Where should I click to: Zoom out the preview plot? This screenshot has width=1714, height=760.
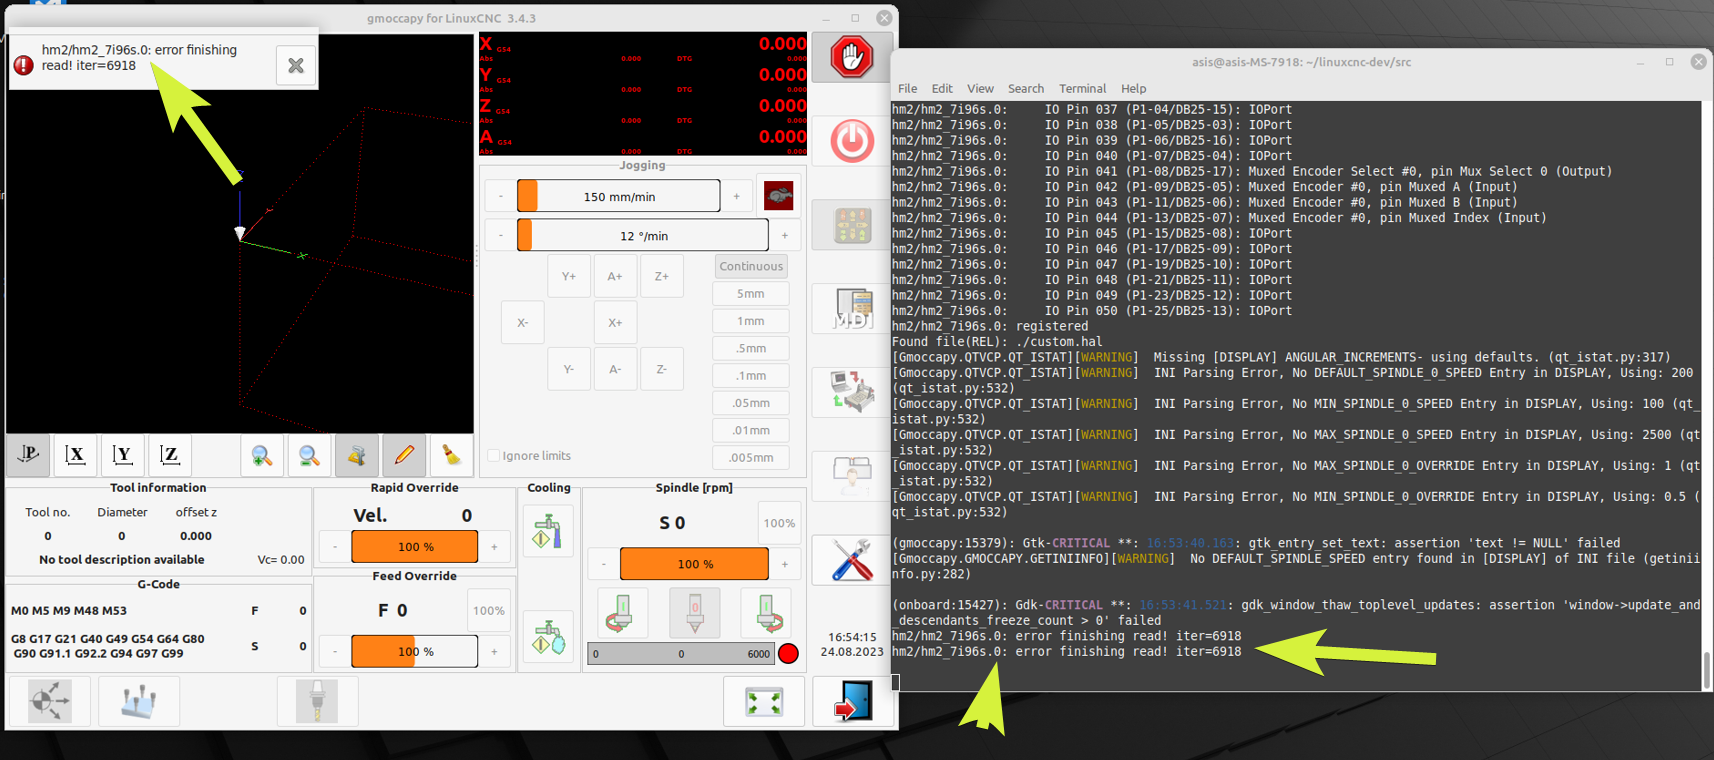click(x=309, y=455)
